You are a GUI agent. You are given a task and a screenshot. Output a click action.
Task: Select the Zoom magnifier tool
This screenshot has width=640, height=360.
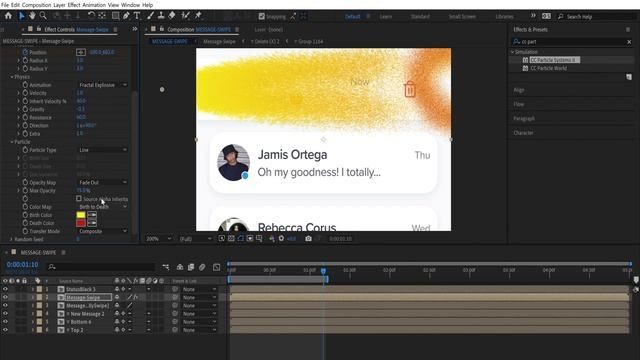pyautogui.click(x=43, y=16)
